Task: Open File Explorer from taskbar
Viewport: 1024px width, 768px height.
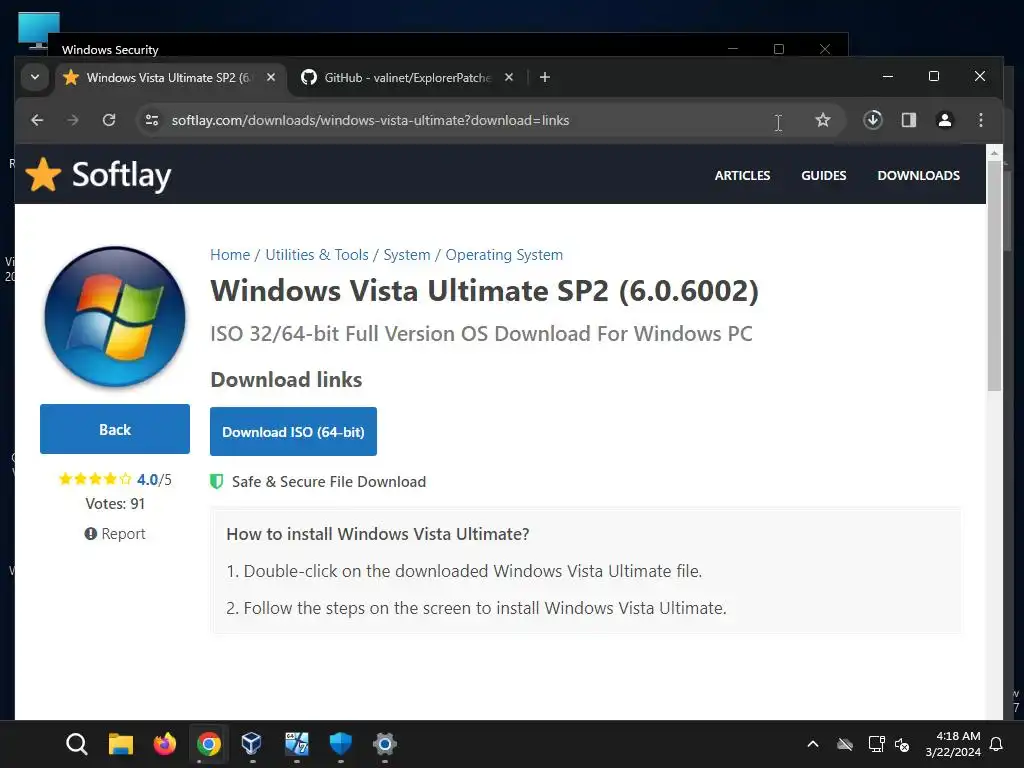Action: click(x=121, y=744)
